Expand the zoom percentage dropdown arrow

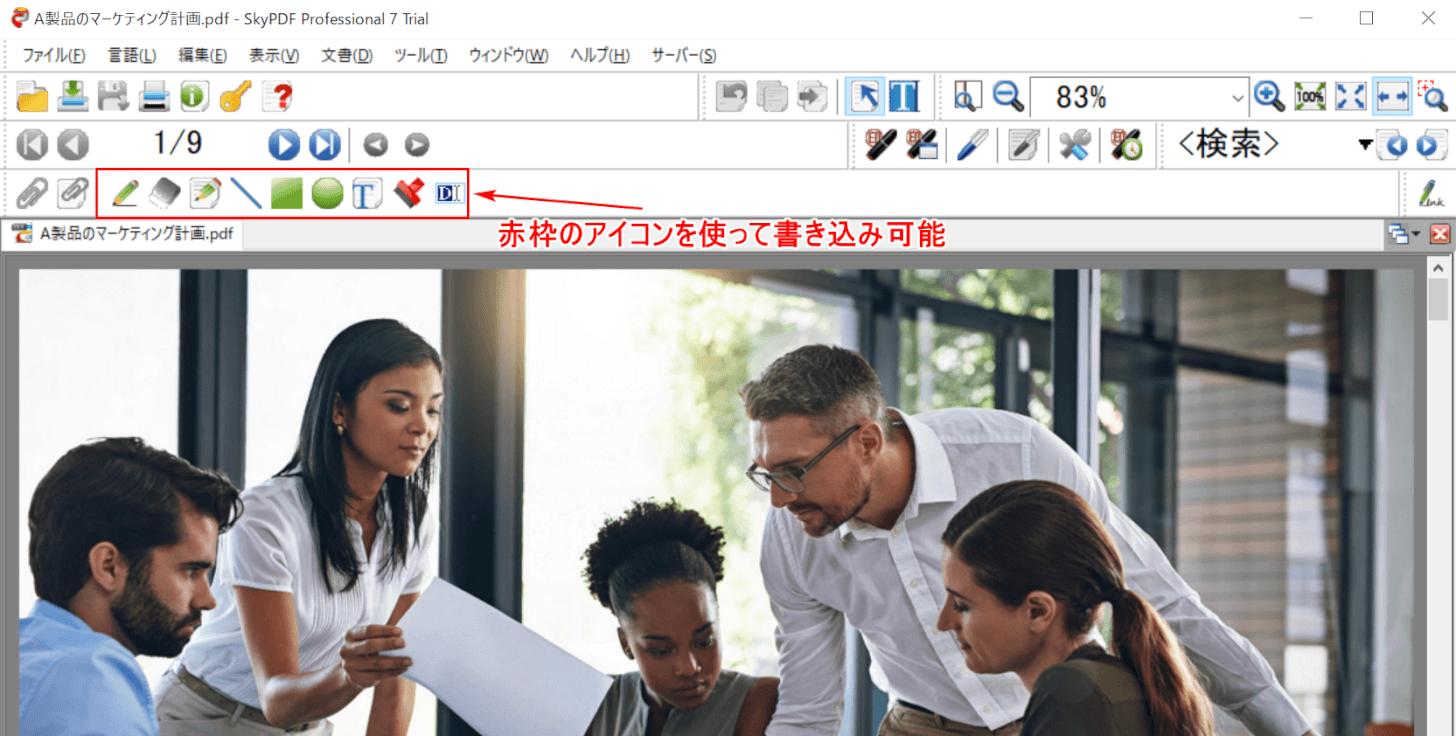pos(1239,97)
